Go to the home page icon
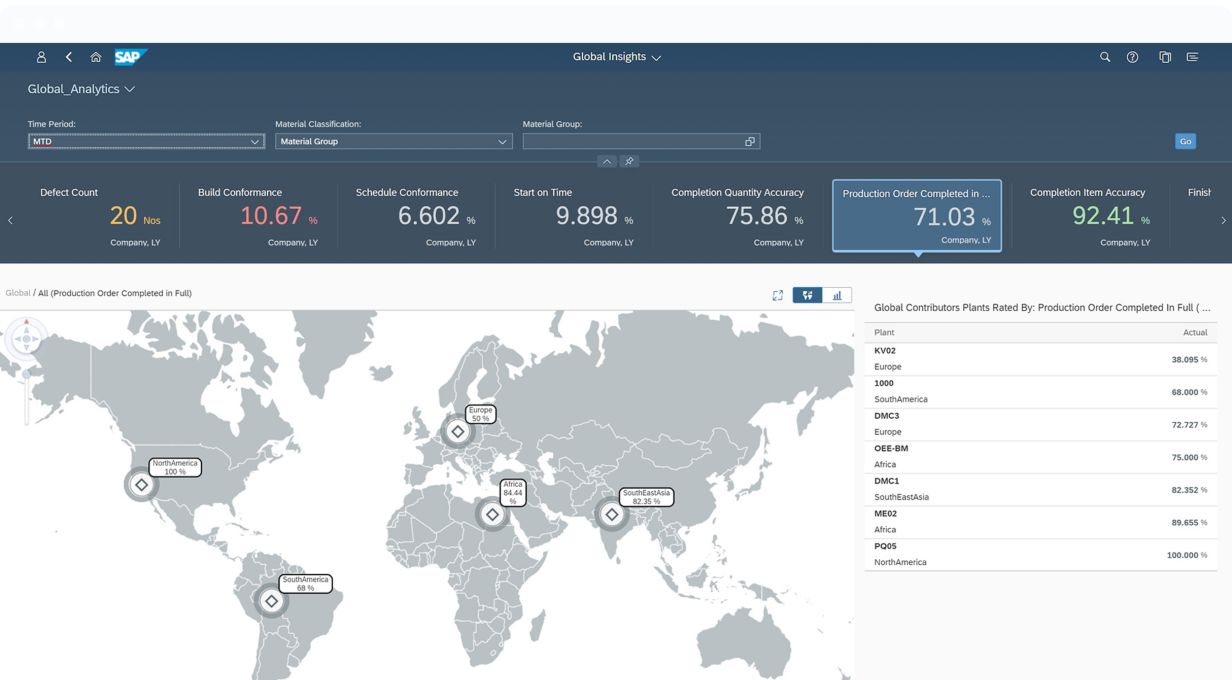This screenshot has height=680, width=1232. click(96, 57)
